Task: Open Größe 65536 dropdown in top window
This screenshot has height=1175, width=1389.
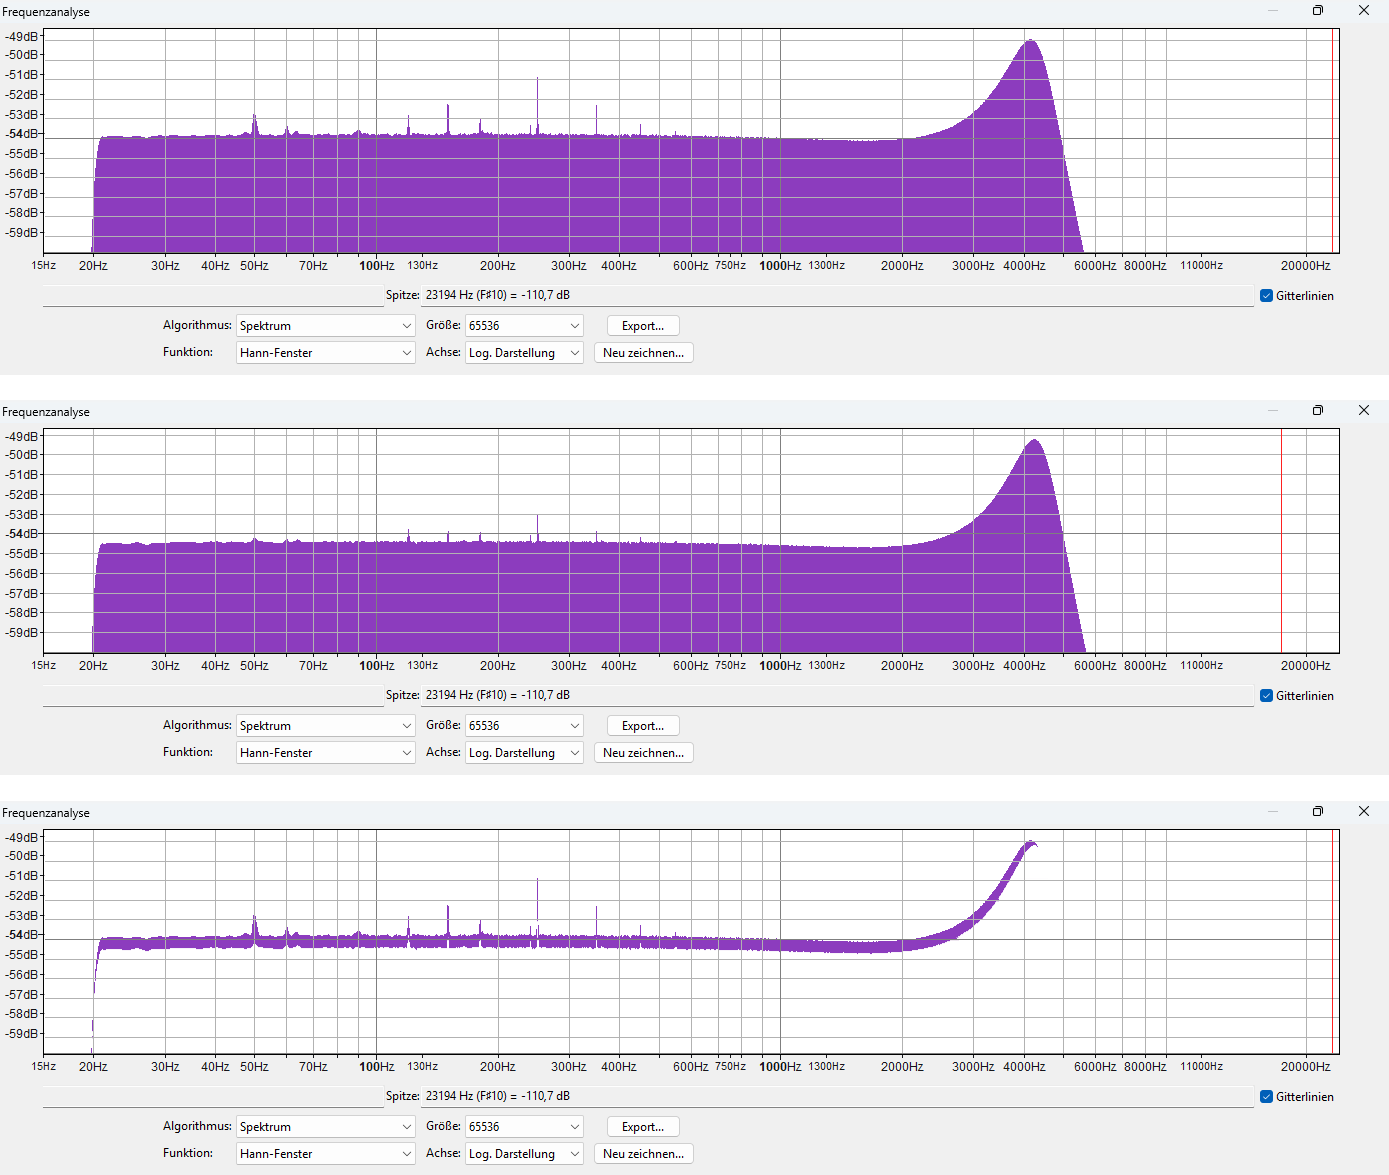Action: [x=524, y=326]
